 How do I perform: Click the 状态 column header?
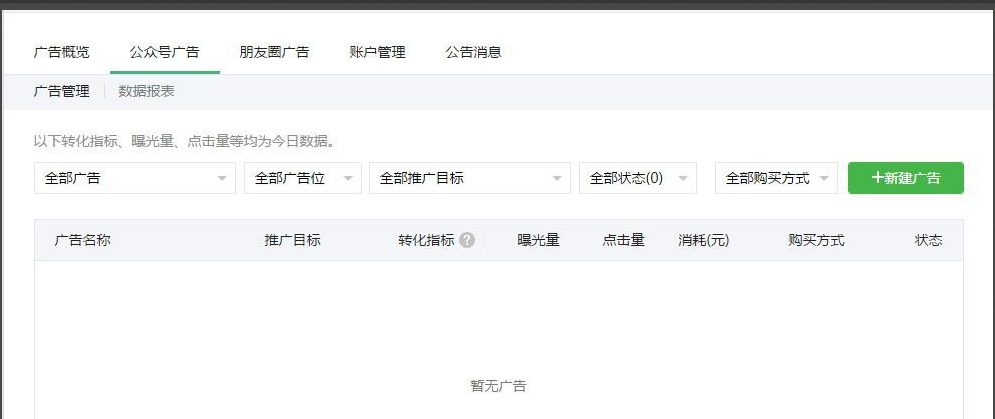click(928, 241)
